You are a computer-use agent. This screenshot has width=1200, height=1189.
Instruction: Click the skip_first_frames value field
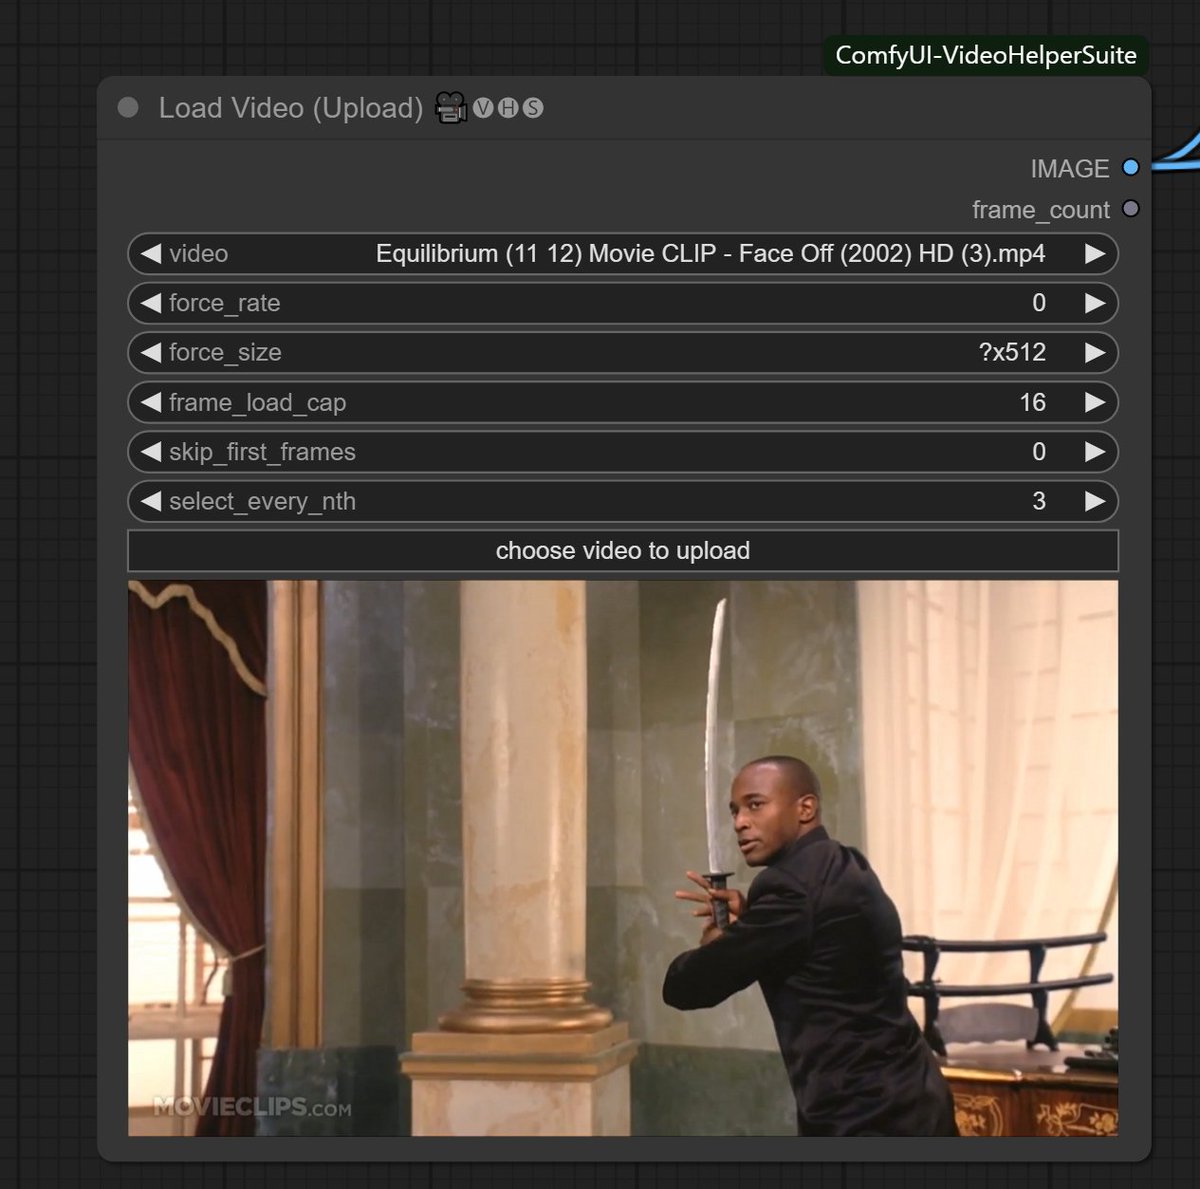coord(623,451)
